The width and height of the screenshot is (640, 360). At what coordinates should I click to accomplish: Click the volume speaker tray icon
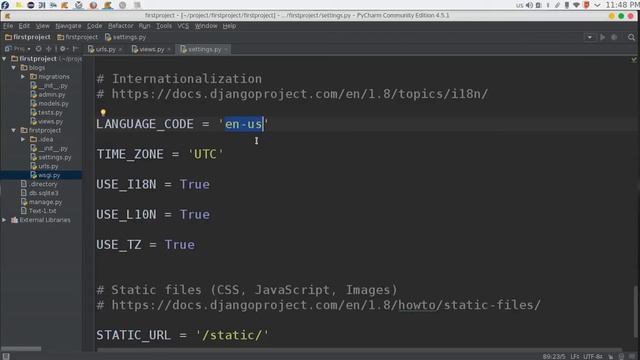(529, 5)
